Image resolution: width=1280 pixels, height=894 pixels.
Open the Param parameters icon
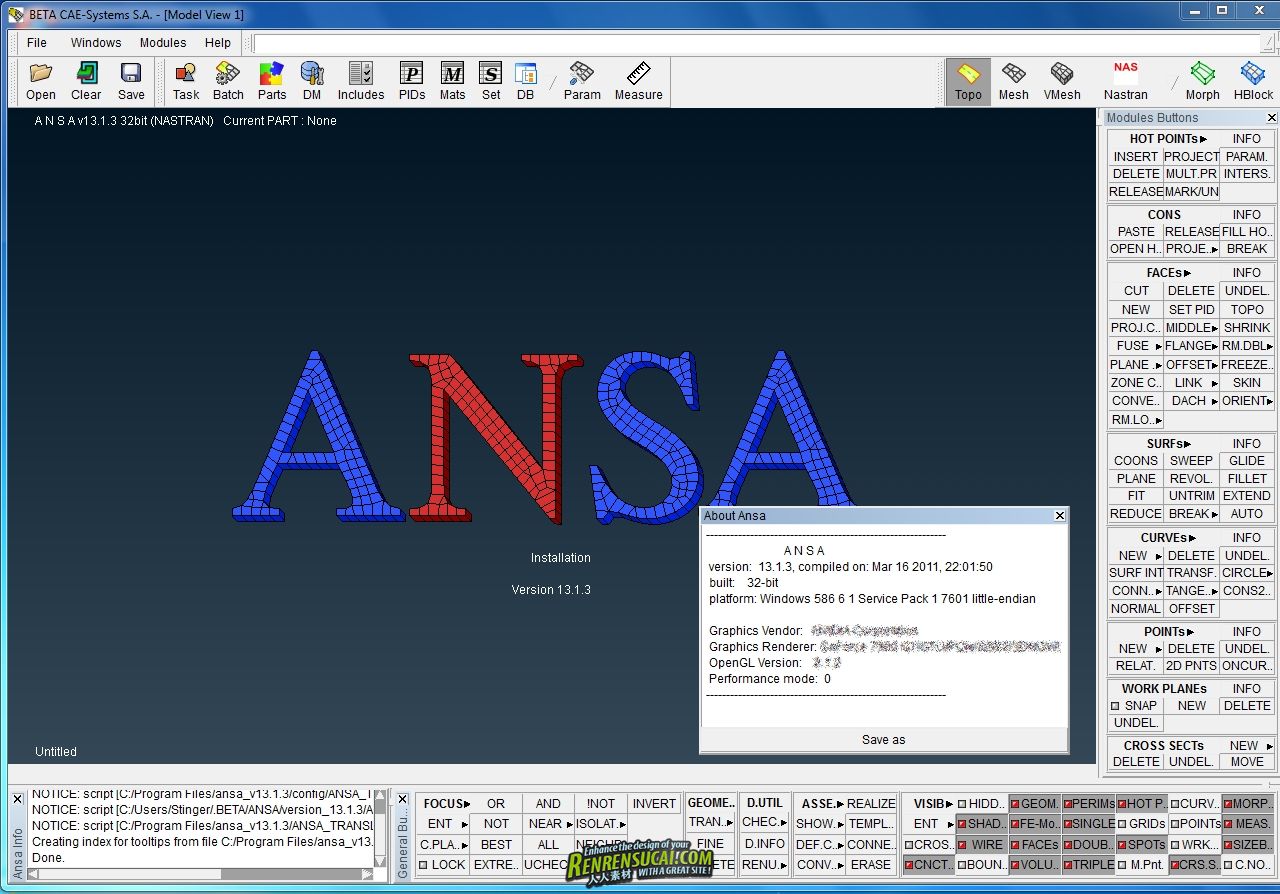(582, 82)
